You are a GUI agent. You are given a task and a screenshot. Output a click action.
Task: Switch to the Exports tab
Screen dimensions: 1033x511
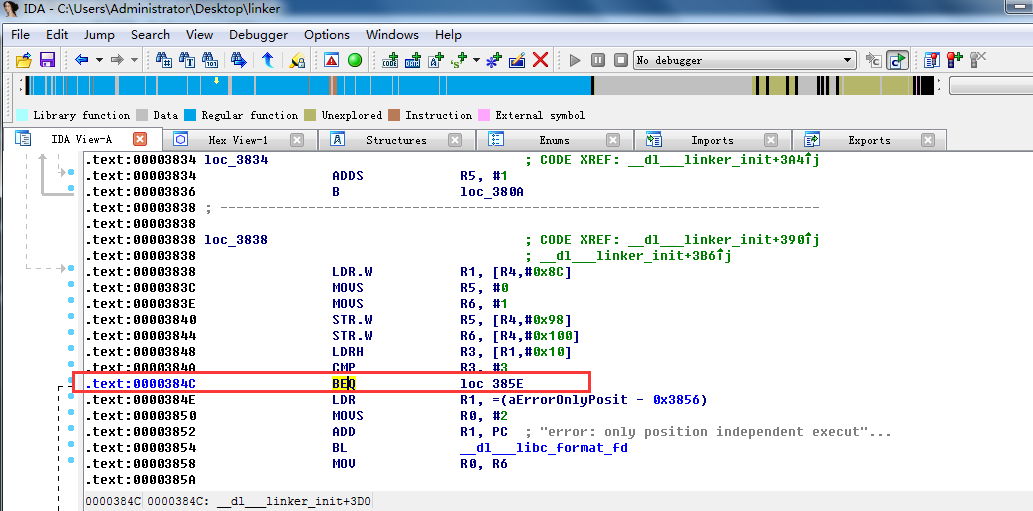click(x=869, y=140)
